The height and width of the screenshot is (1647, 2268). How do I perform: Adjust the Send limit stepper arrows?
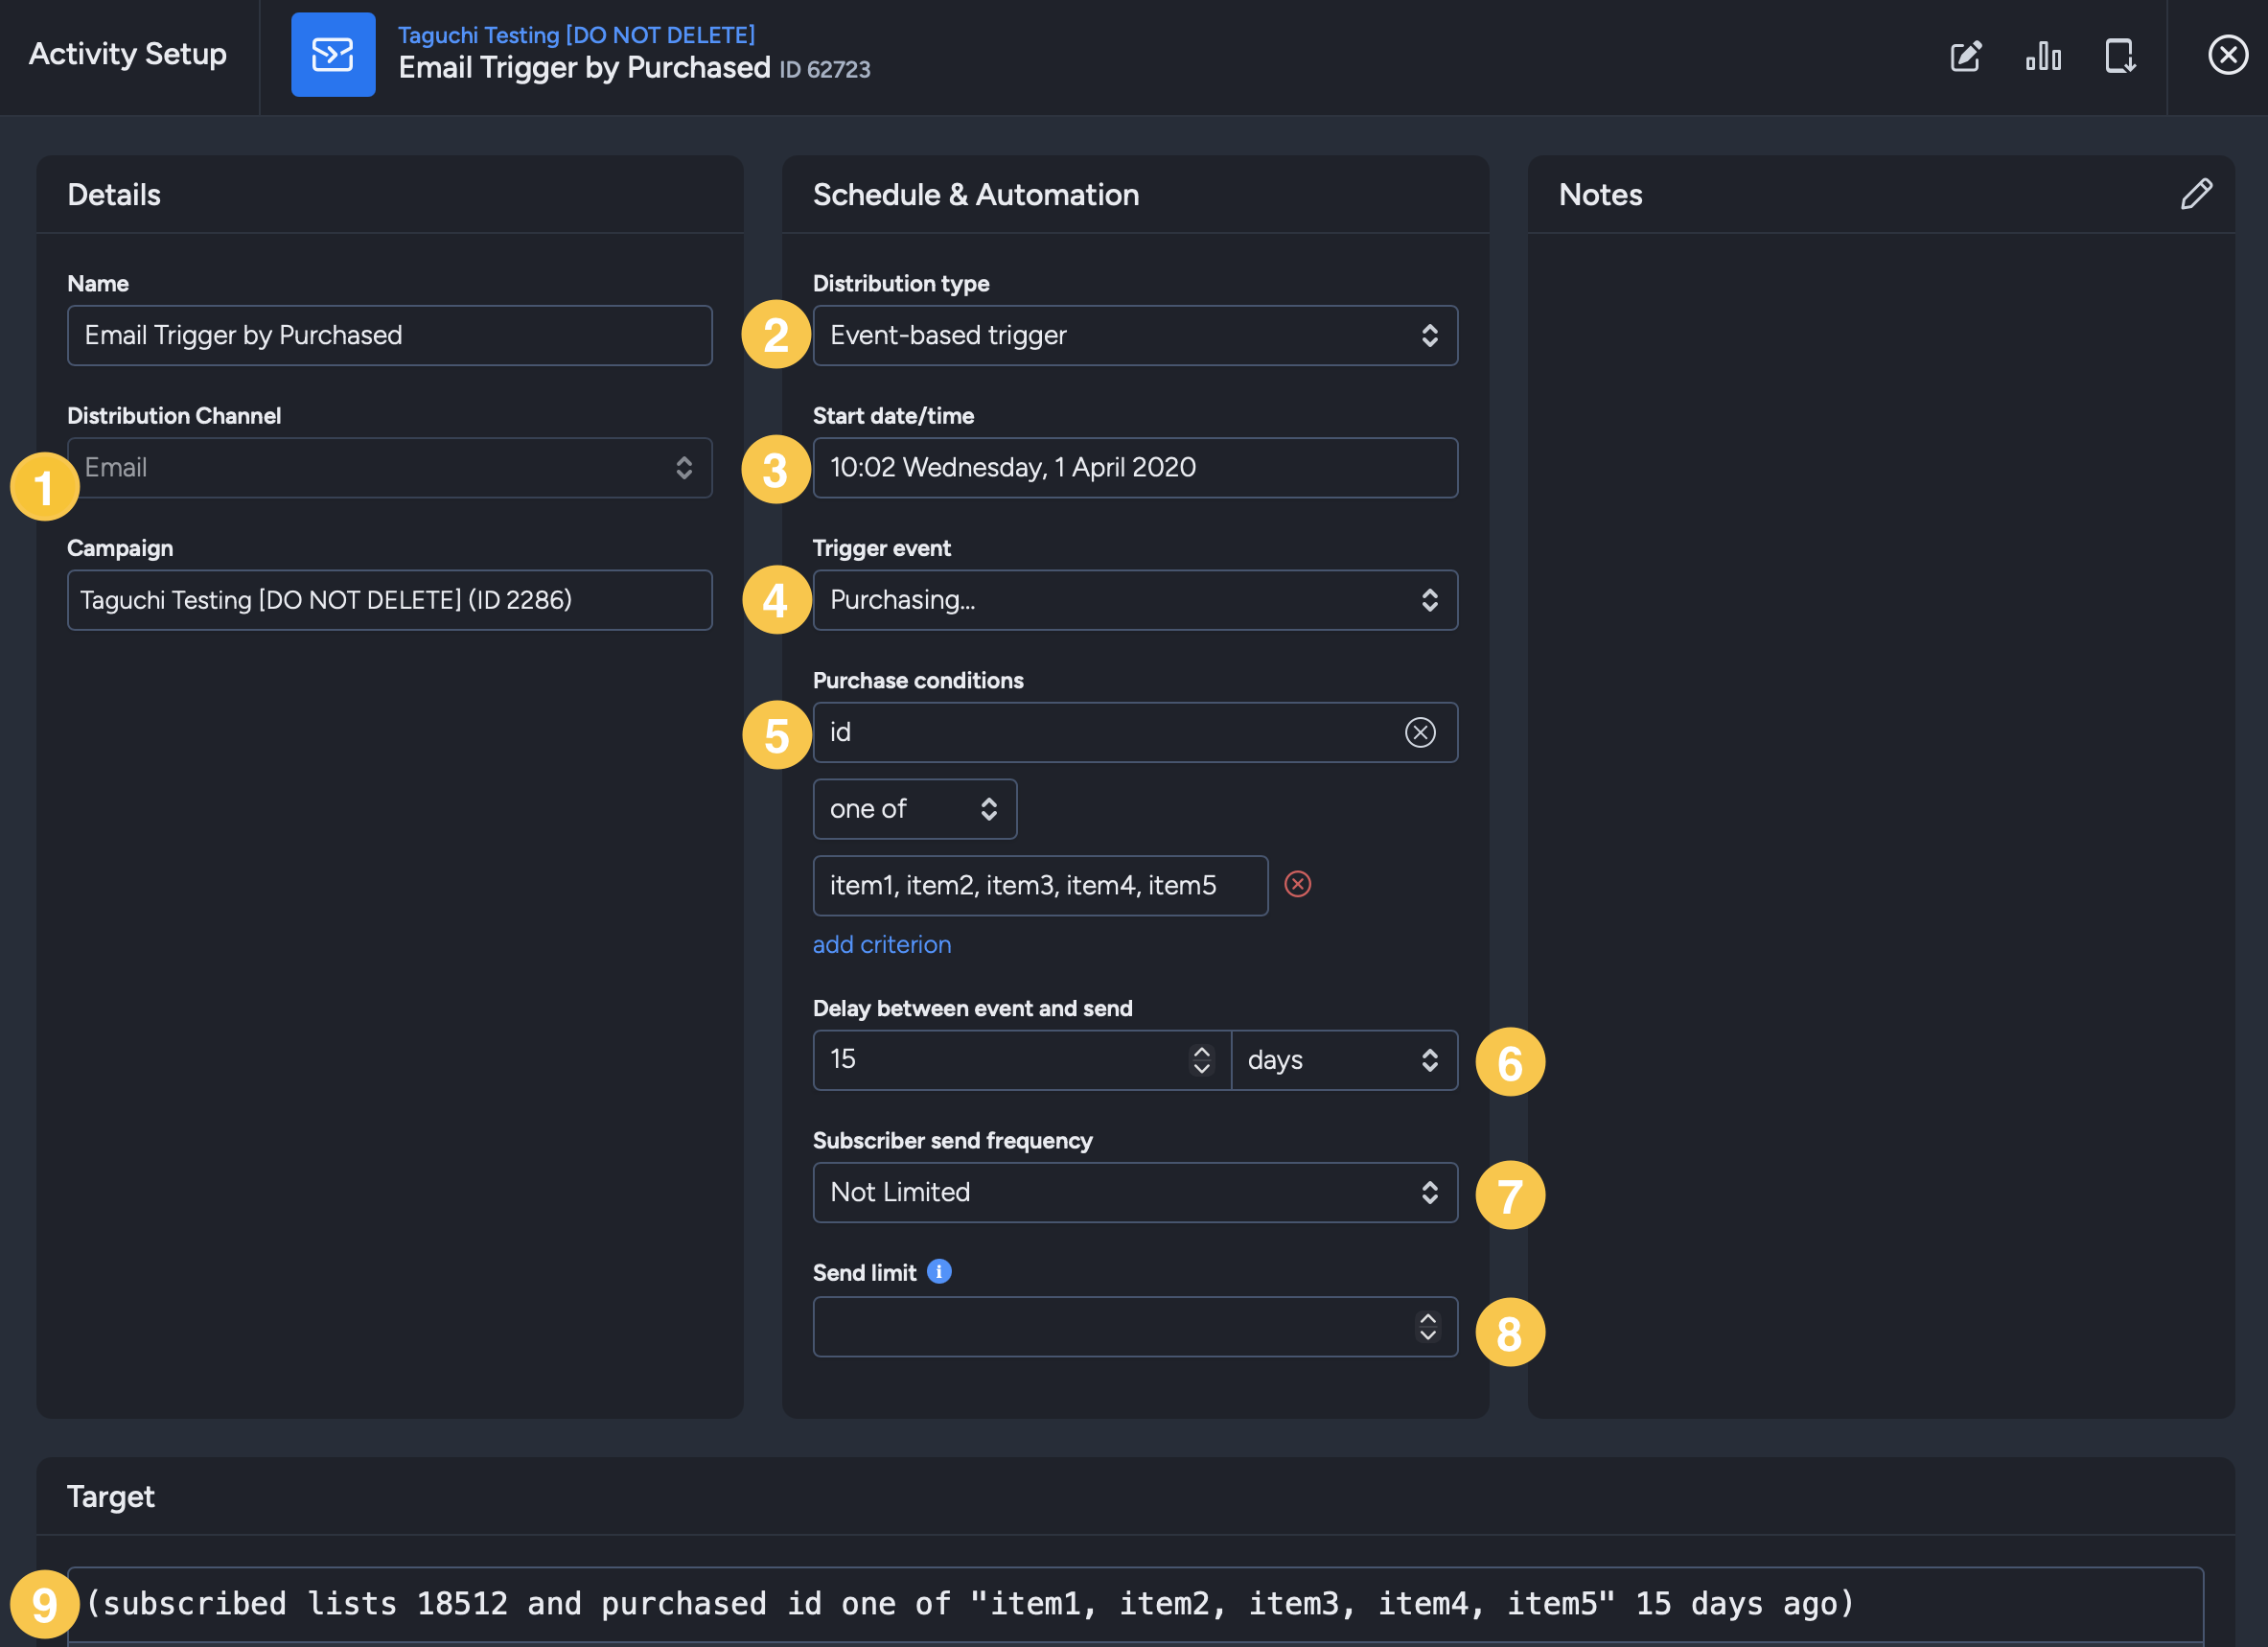click(1428, 1327)
